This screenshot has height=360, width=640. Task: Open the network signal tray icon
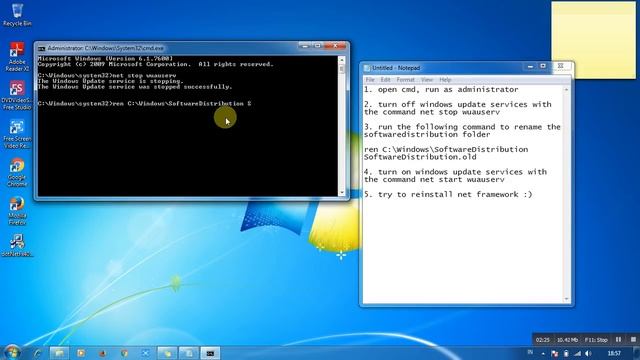tap(578, 353)
